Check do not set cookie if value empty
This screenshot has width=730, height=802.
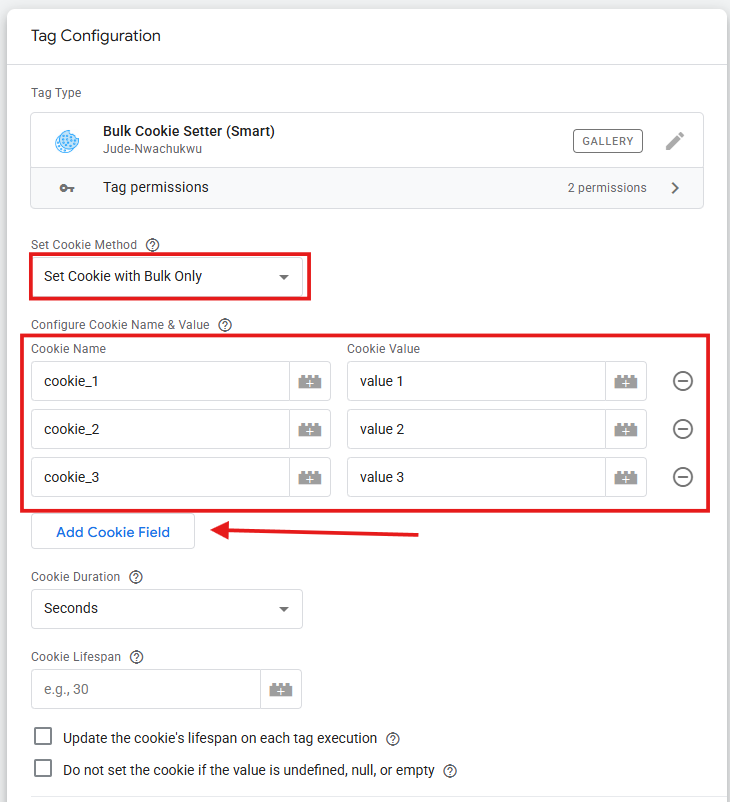43,769
